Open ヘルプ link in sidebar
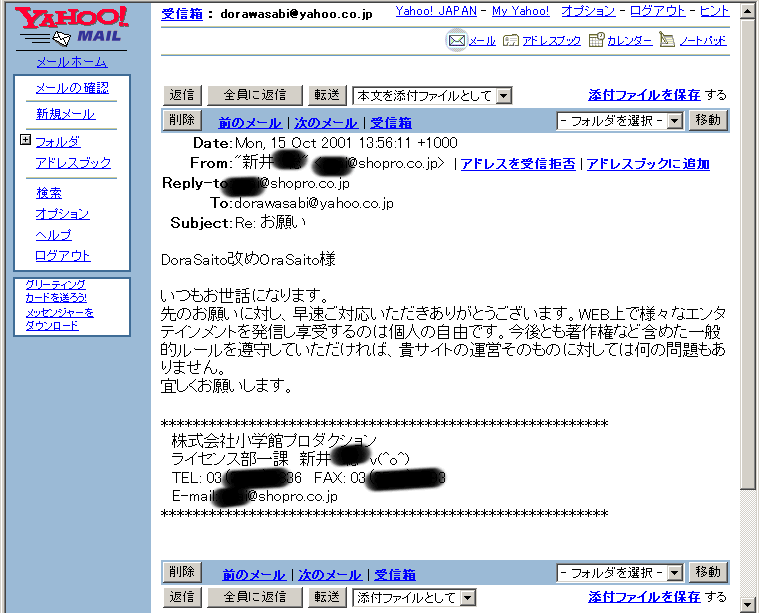 [53, 235]
